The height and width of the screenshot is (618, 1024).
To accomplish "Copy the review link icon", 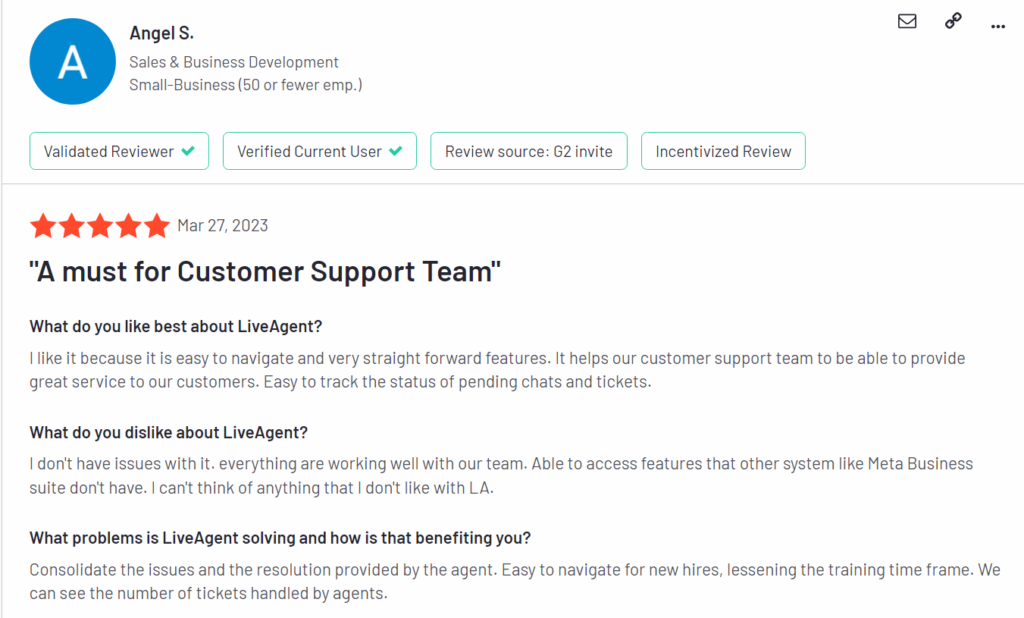I will click(x=952, y=21).
